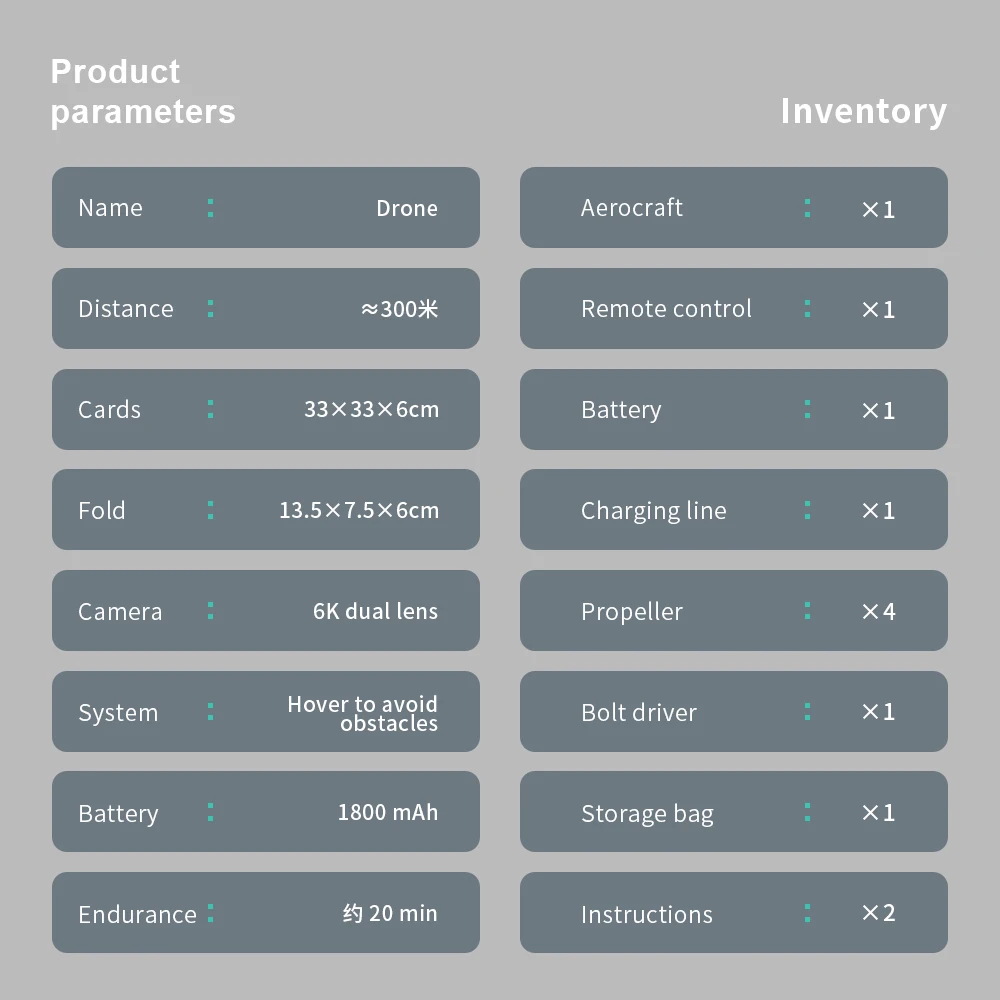Select the Bolt driver inventory item
1000x1000 pixels.
[x=733, y=712]
